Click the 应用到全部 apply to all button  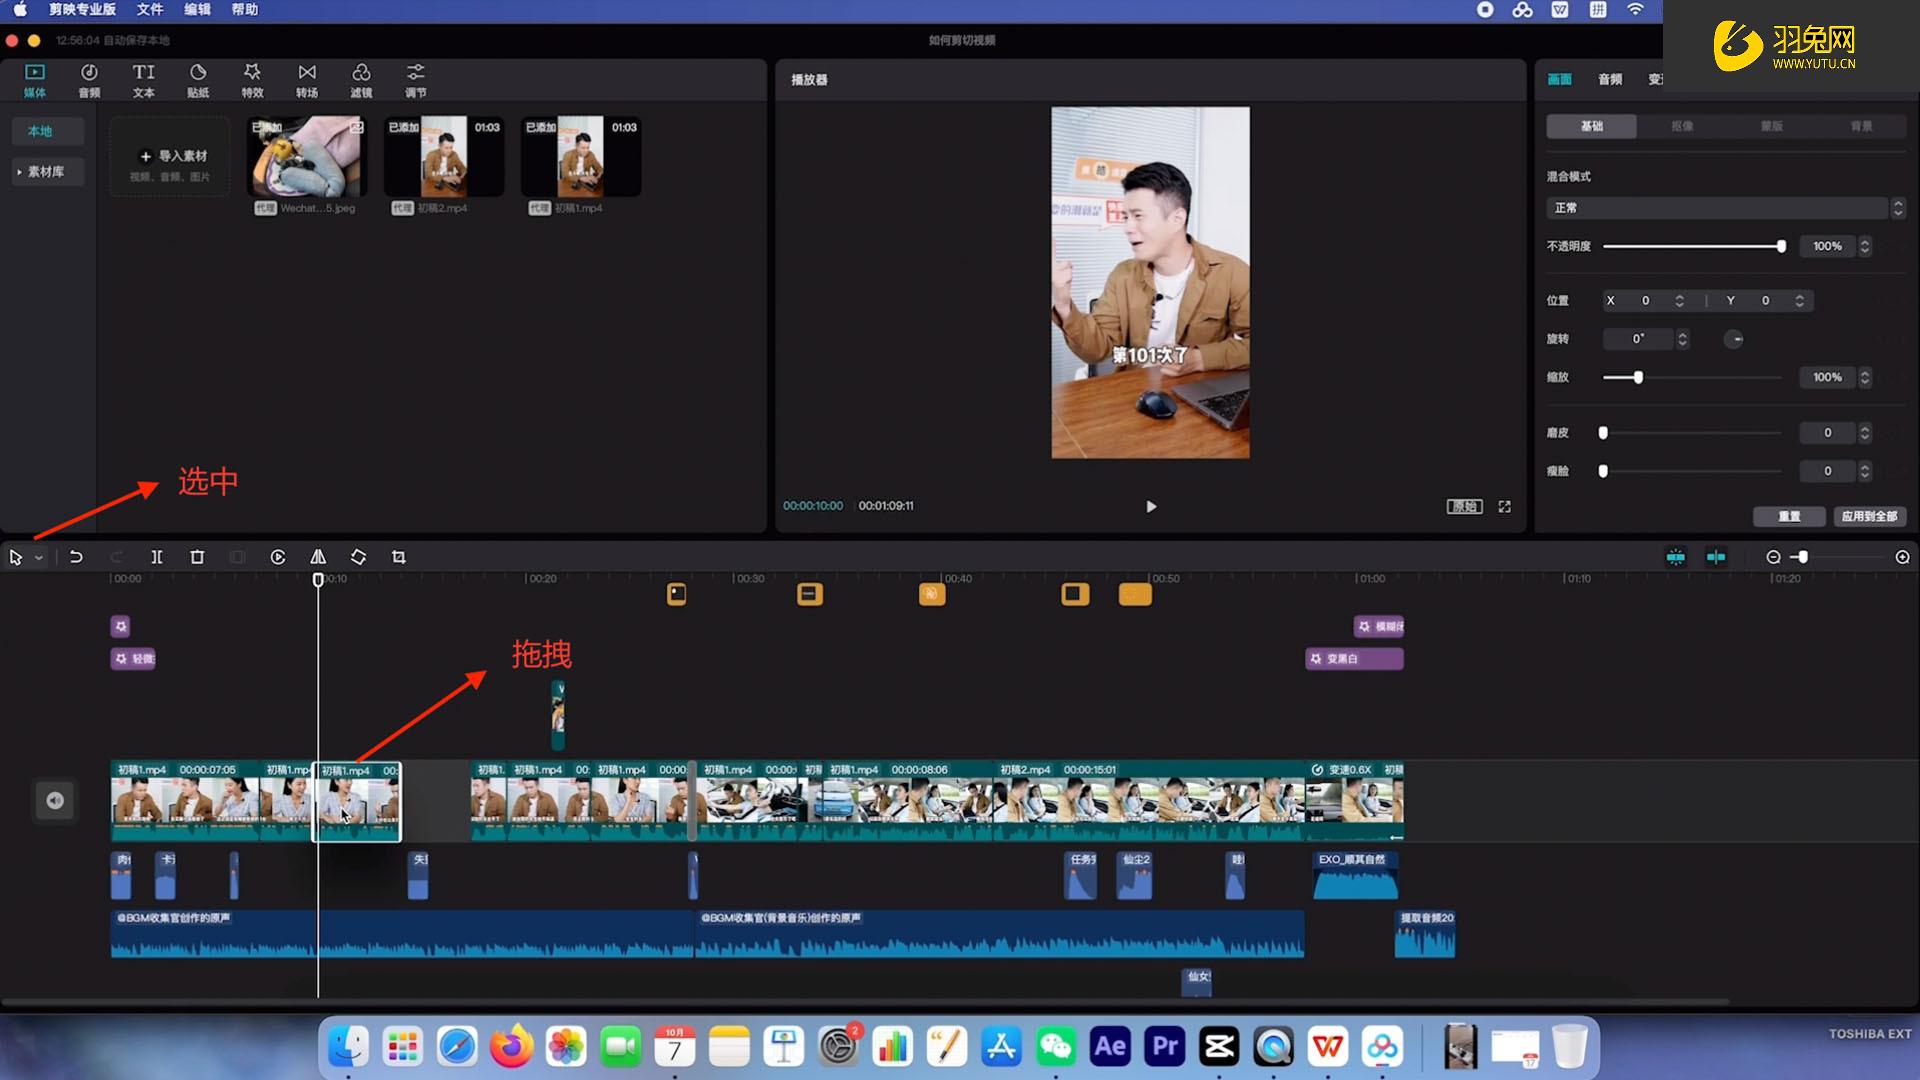1869,516
